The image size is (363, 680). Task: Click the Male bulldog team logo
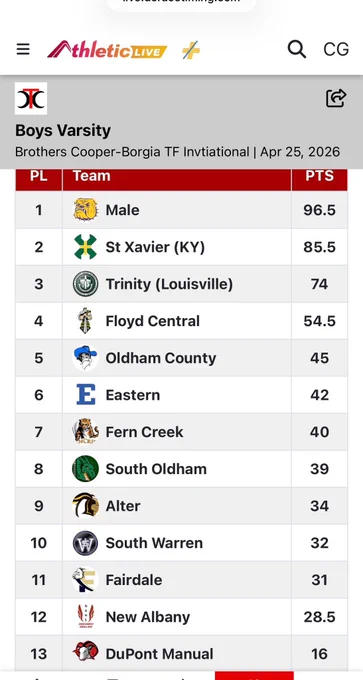[85, 210]
